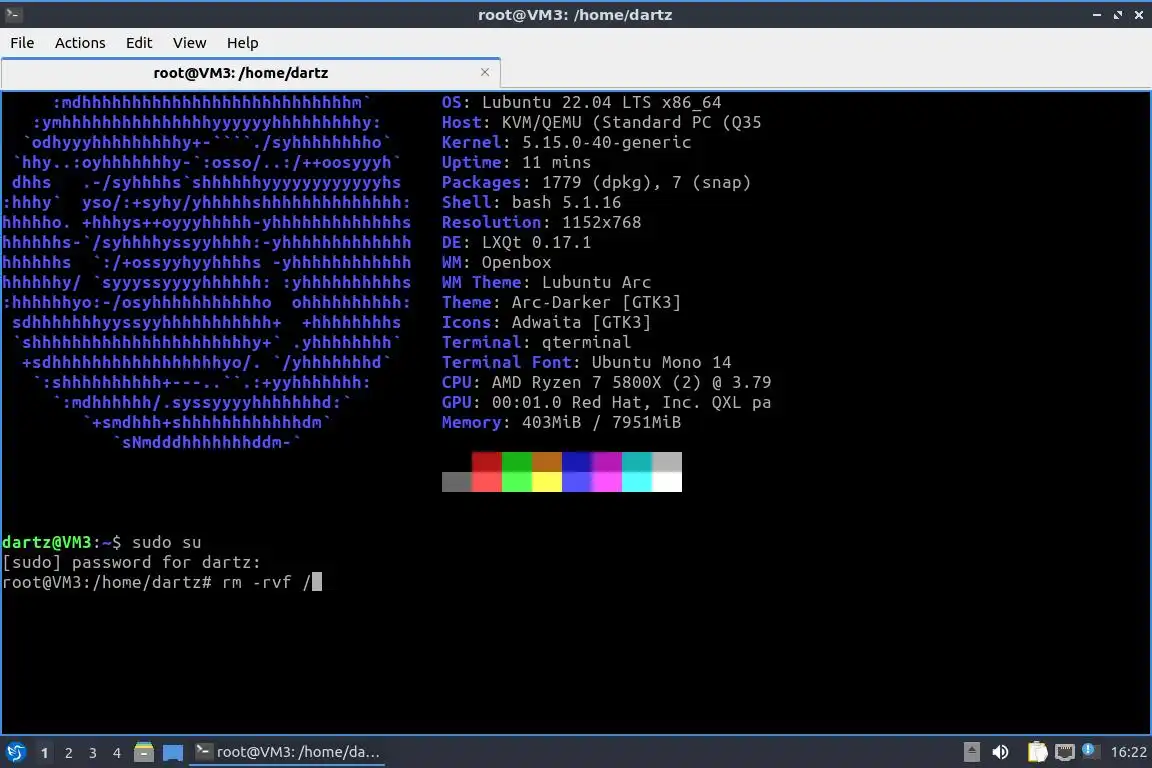Click the 'Ubuntu Mono 14' font value
This screenshot has width=1152, height=768.
click(661, 362)
